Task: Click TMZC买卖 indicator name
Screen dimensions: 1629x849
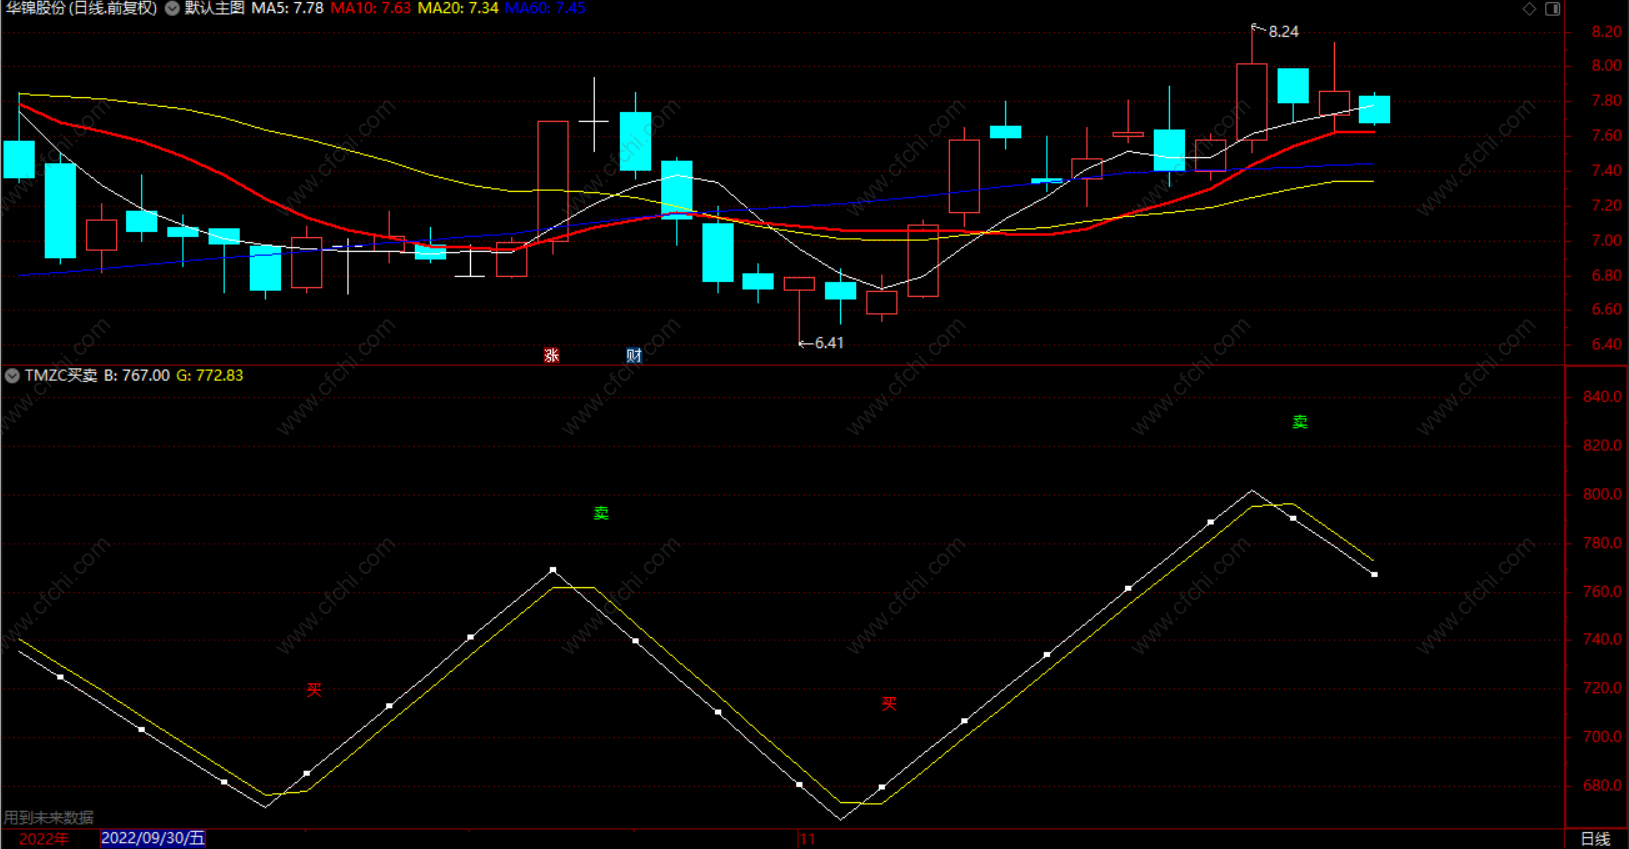Action: [x=61, y=376]
